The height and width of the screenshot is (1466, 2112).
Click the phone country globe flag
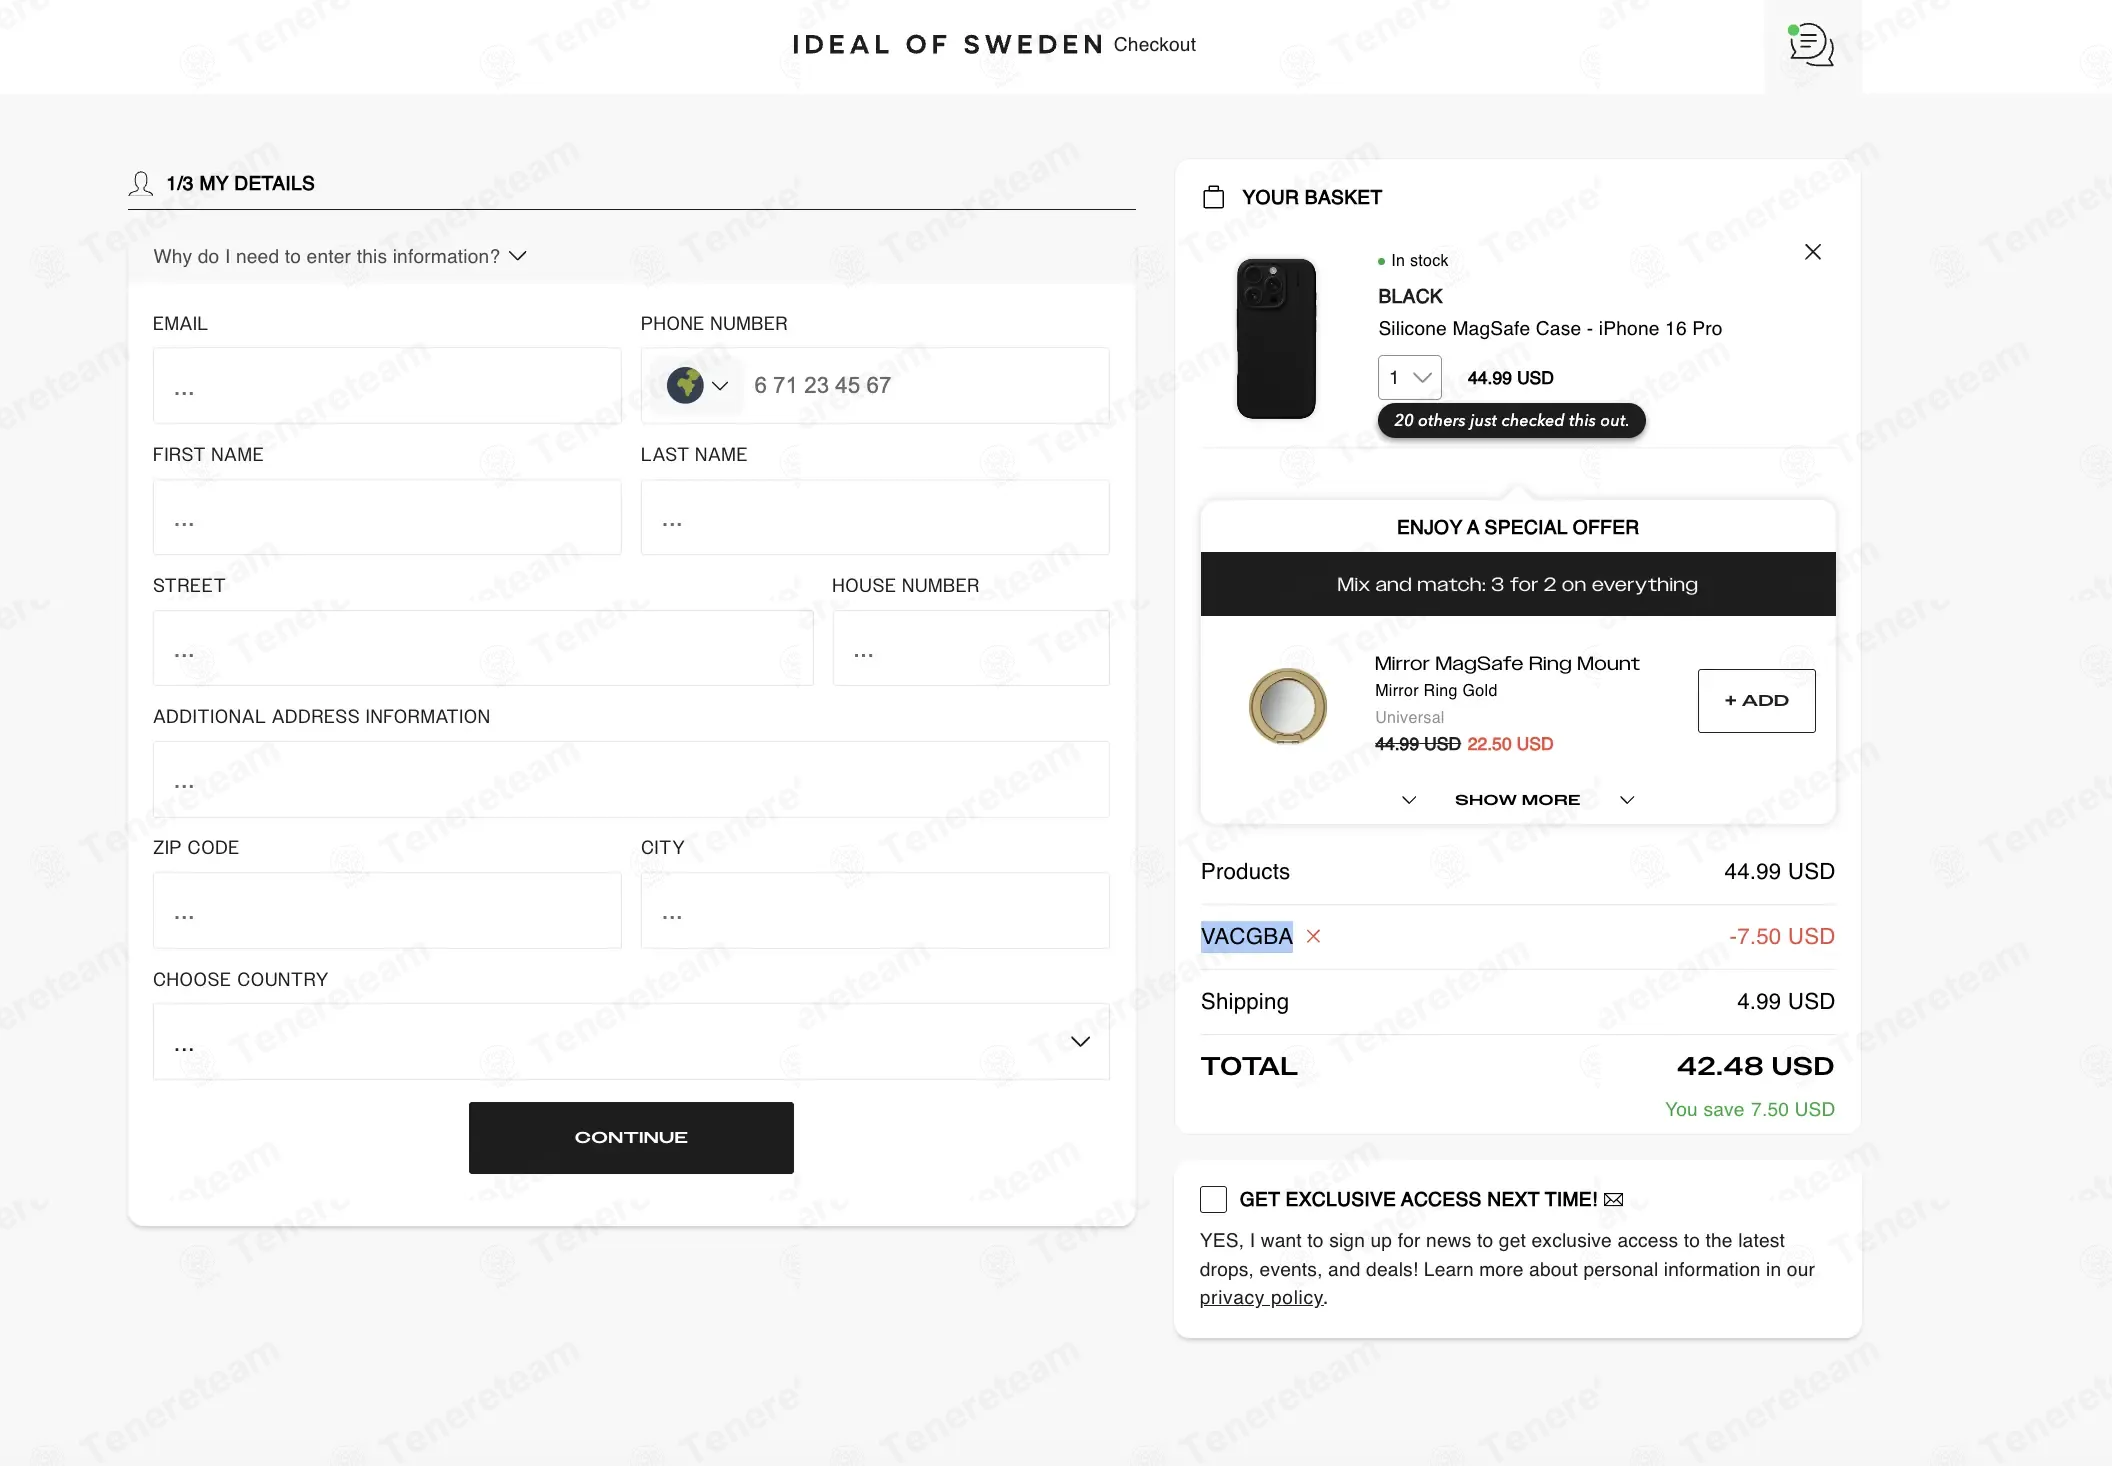686,385
